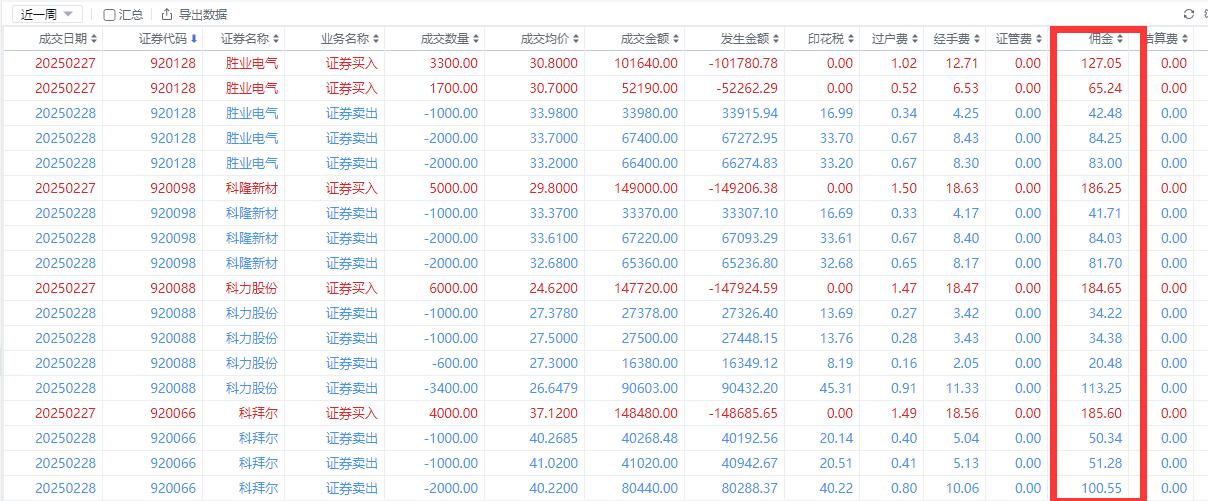Screen dimensions: 1208x501
Task: Click the price cell 33.9800
Action: pyautogui.click(x=555, y=113)
